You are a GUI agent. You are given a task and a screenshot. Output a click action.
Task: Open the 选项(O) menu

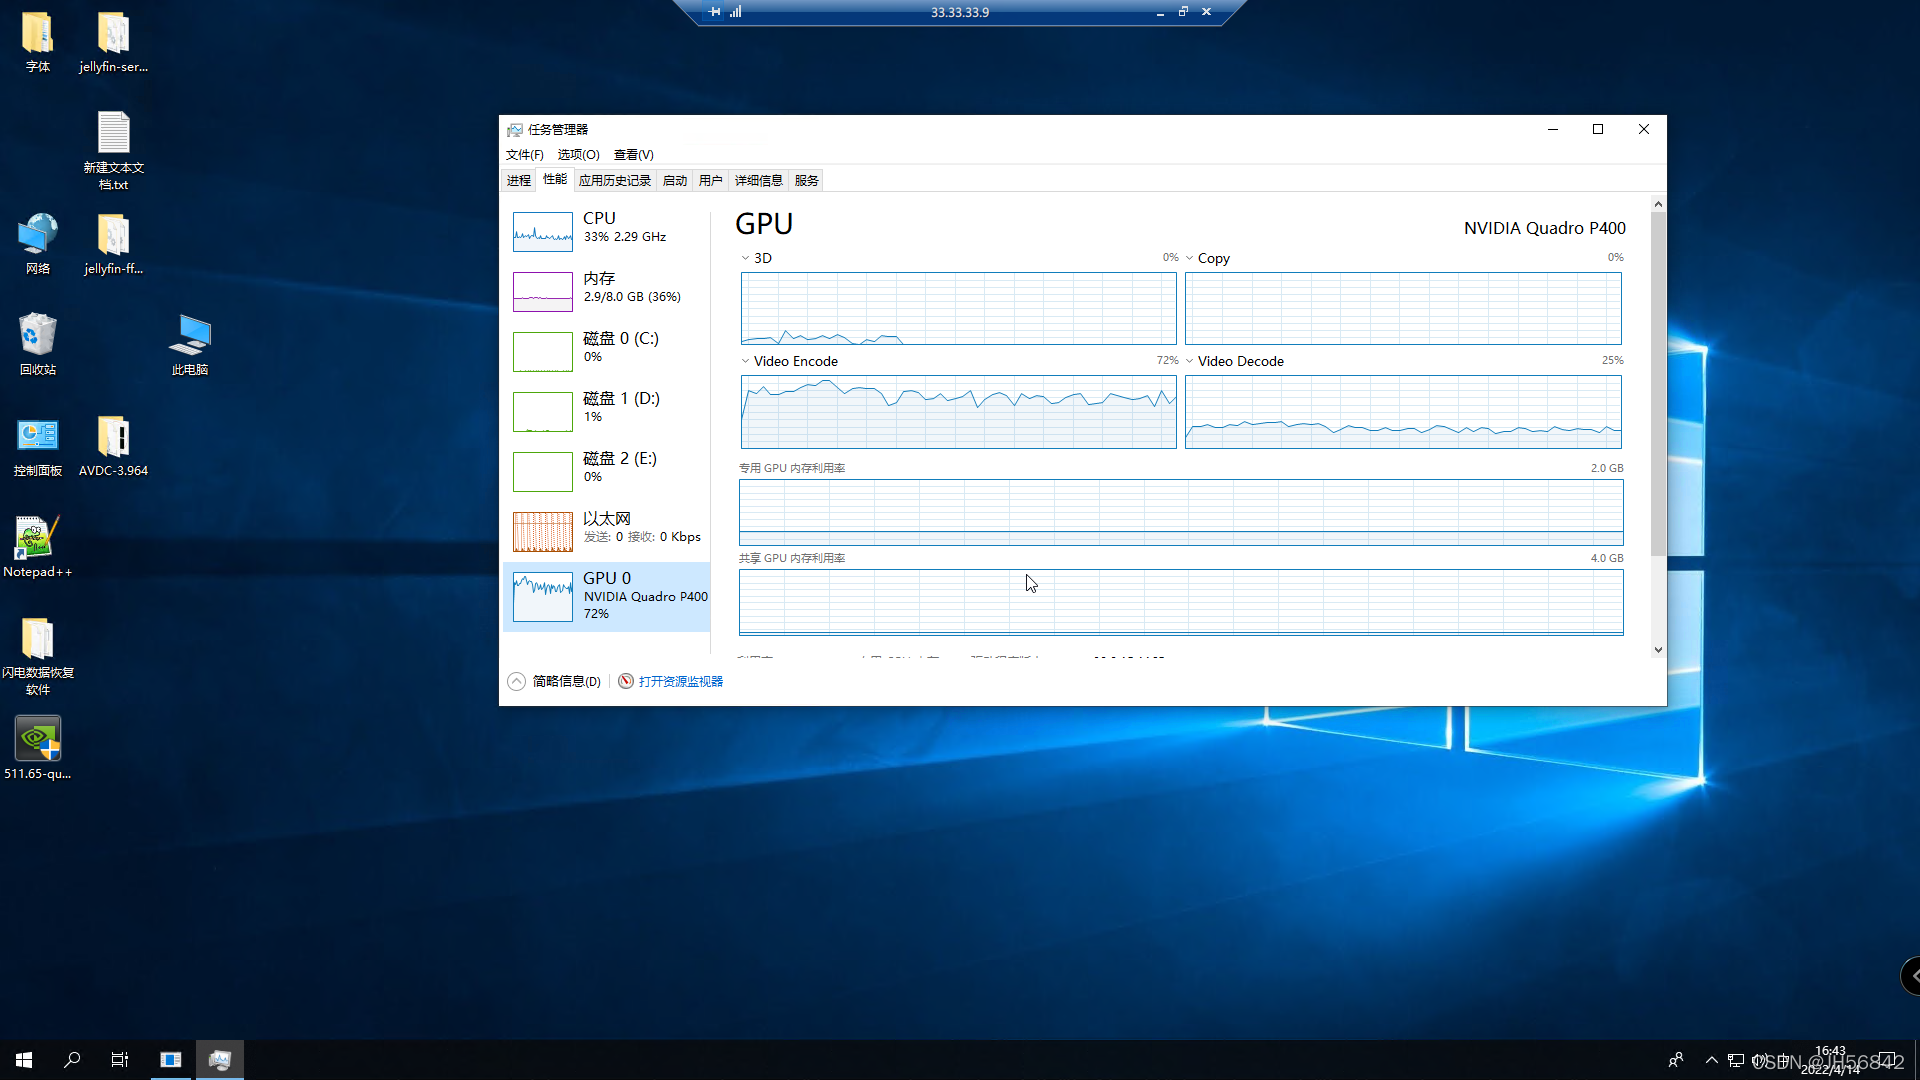click(578, 155)
